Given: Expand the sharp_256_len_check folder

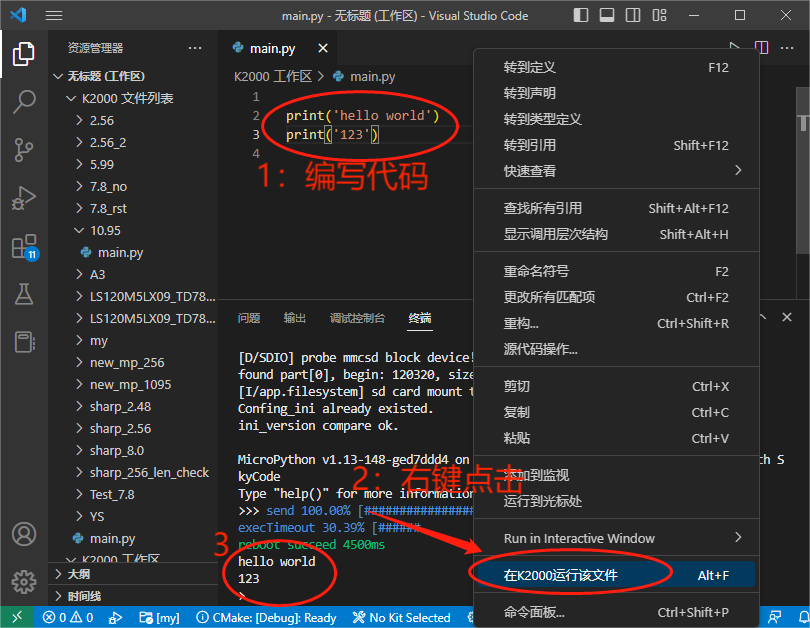Looking at the screenshot, I should pyautogui.click(x=133, y=473).
